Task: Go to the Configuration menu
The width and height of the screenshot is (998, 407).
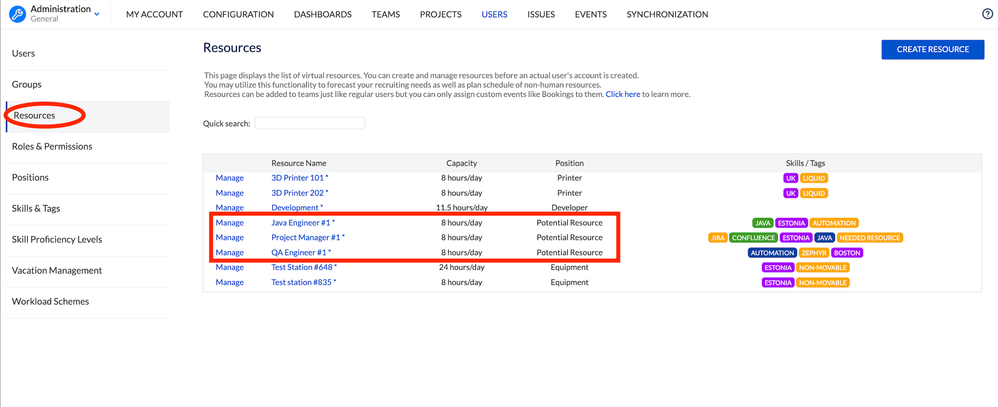Action: click(x=238, y=14)
